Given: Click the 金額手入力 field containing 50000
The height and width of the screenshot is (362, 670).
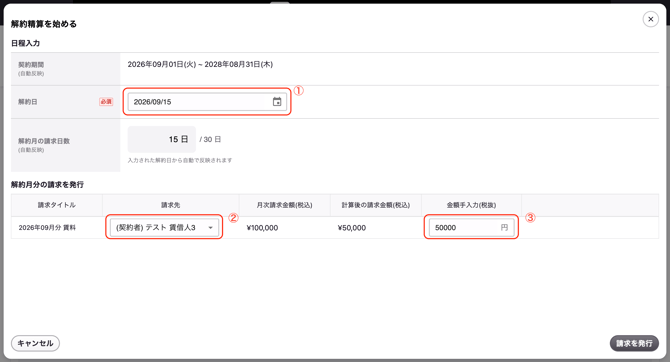Looking at the screenshot, I should (x=471, y=227).
